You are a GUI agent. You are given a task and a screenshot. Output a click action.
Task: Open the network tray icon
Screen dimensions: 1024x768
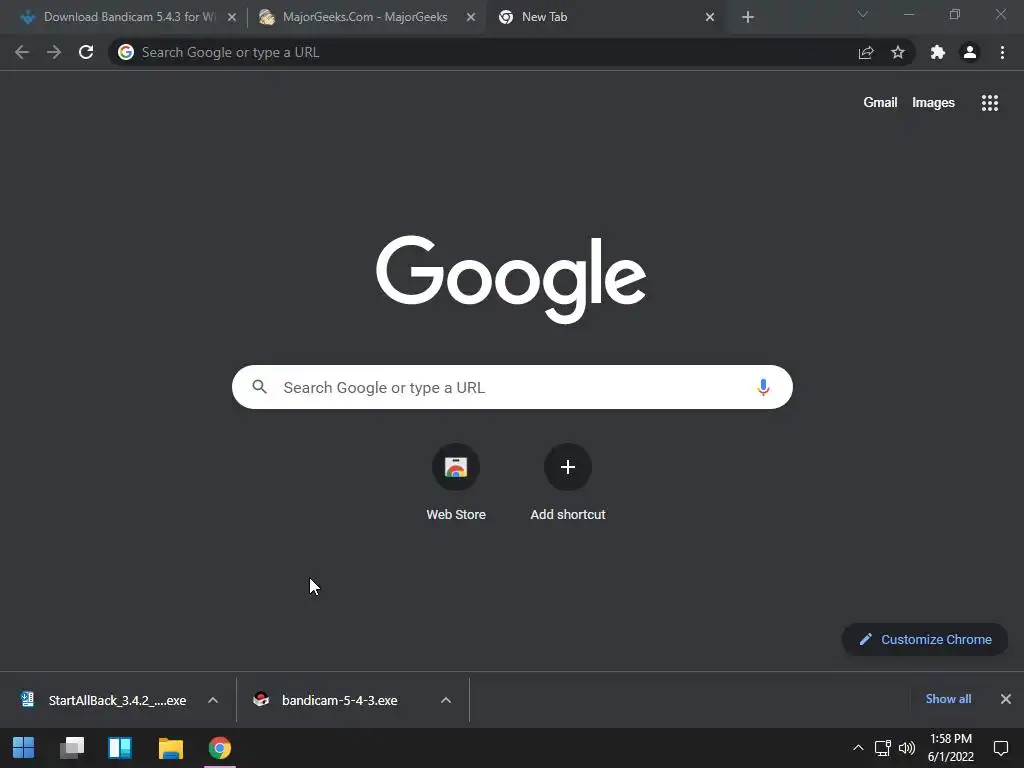tap(882, 748)
